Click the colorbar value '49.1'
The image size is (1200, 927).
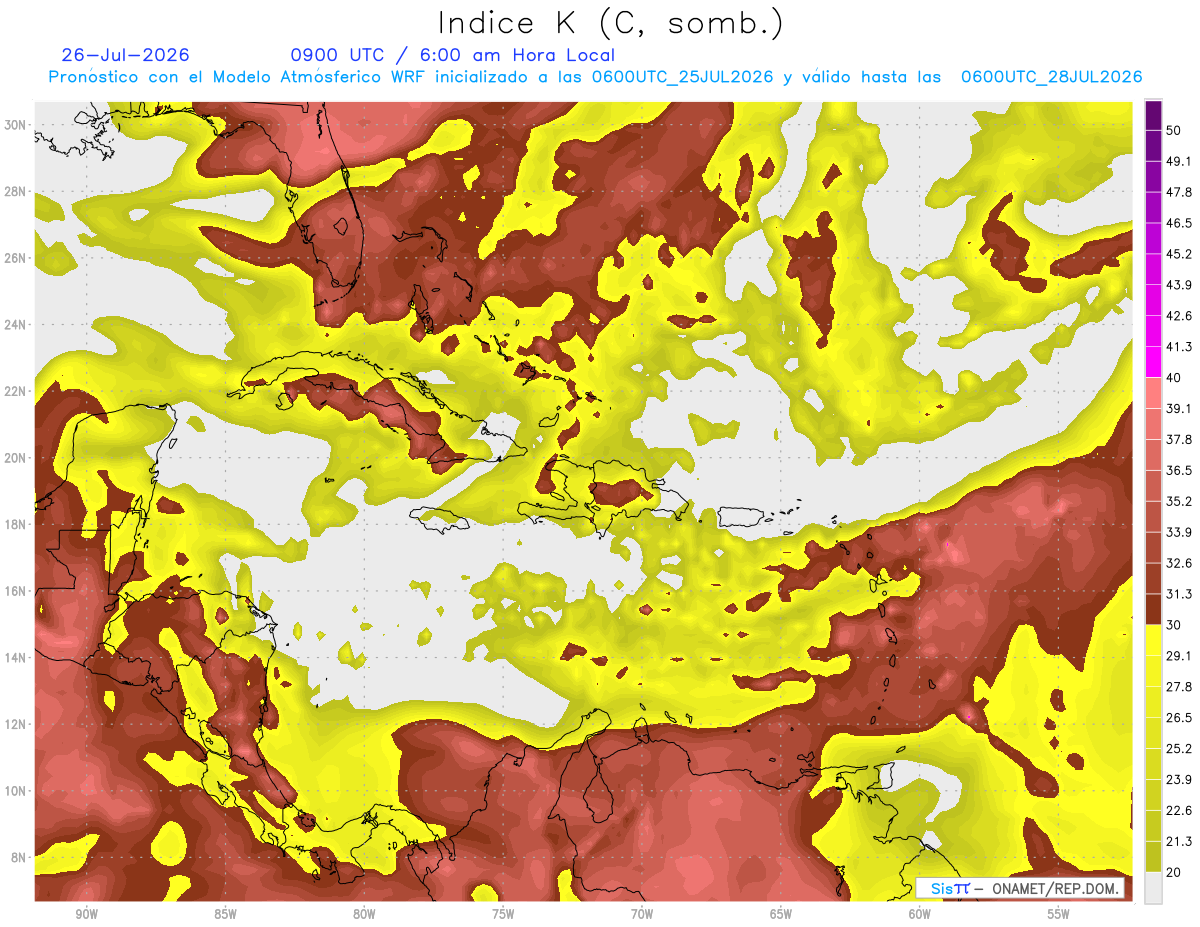(x=1179, y=161)
